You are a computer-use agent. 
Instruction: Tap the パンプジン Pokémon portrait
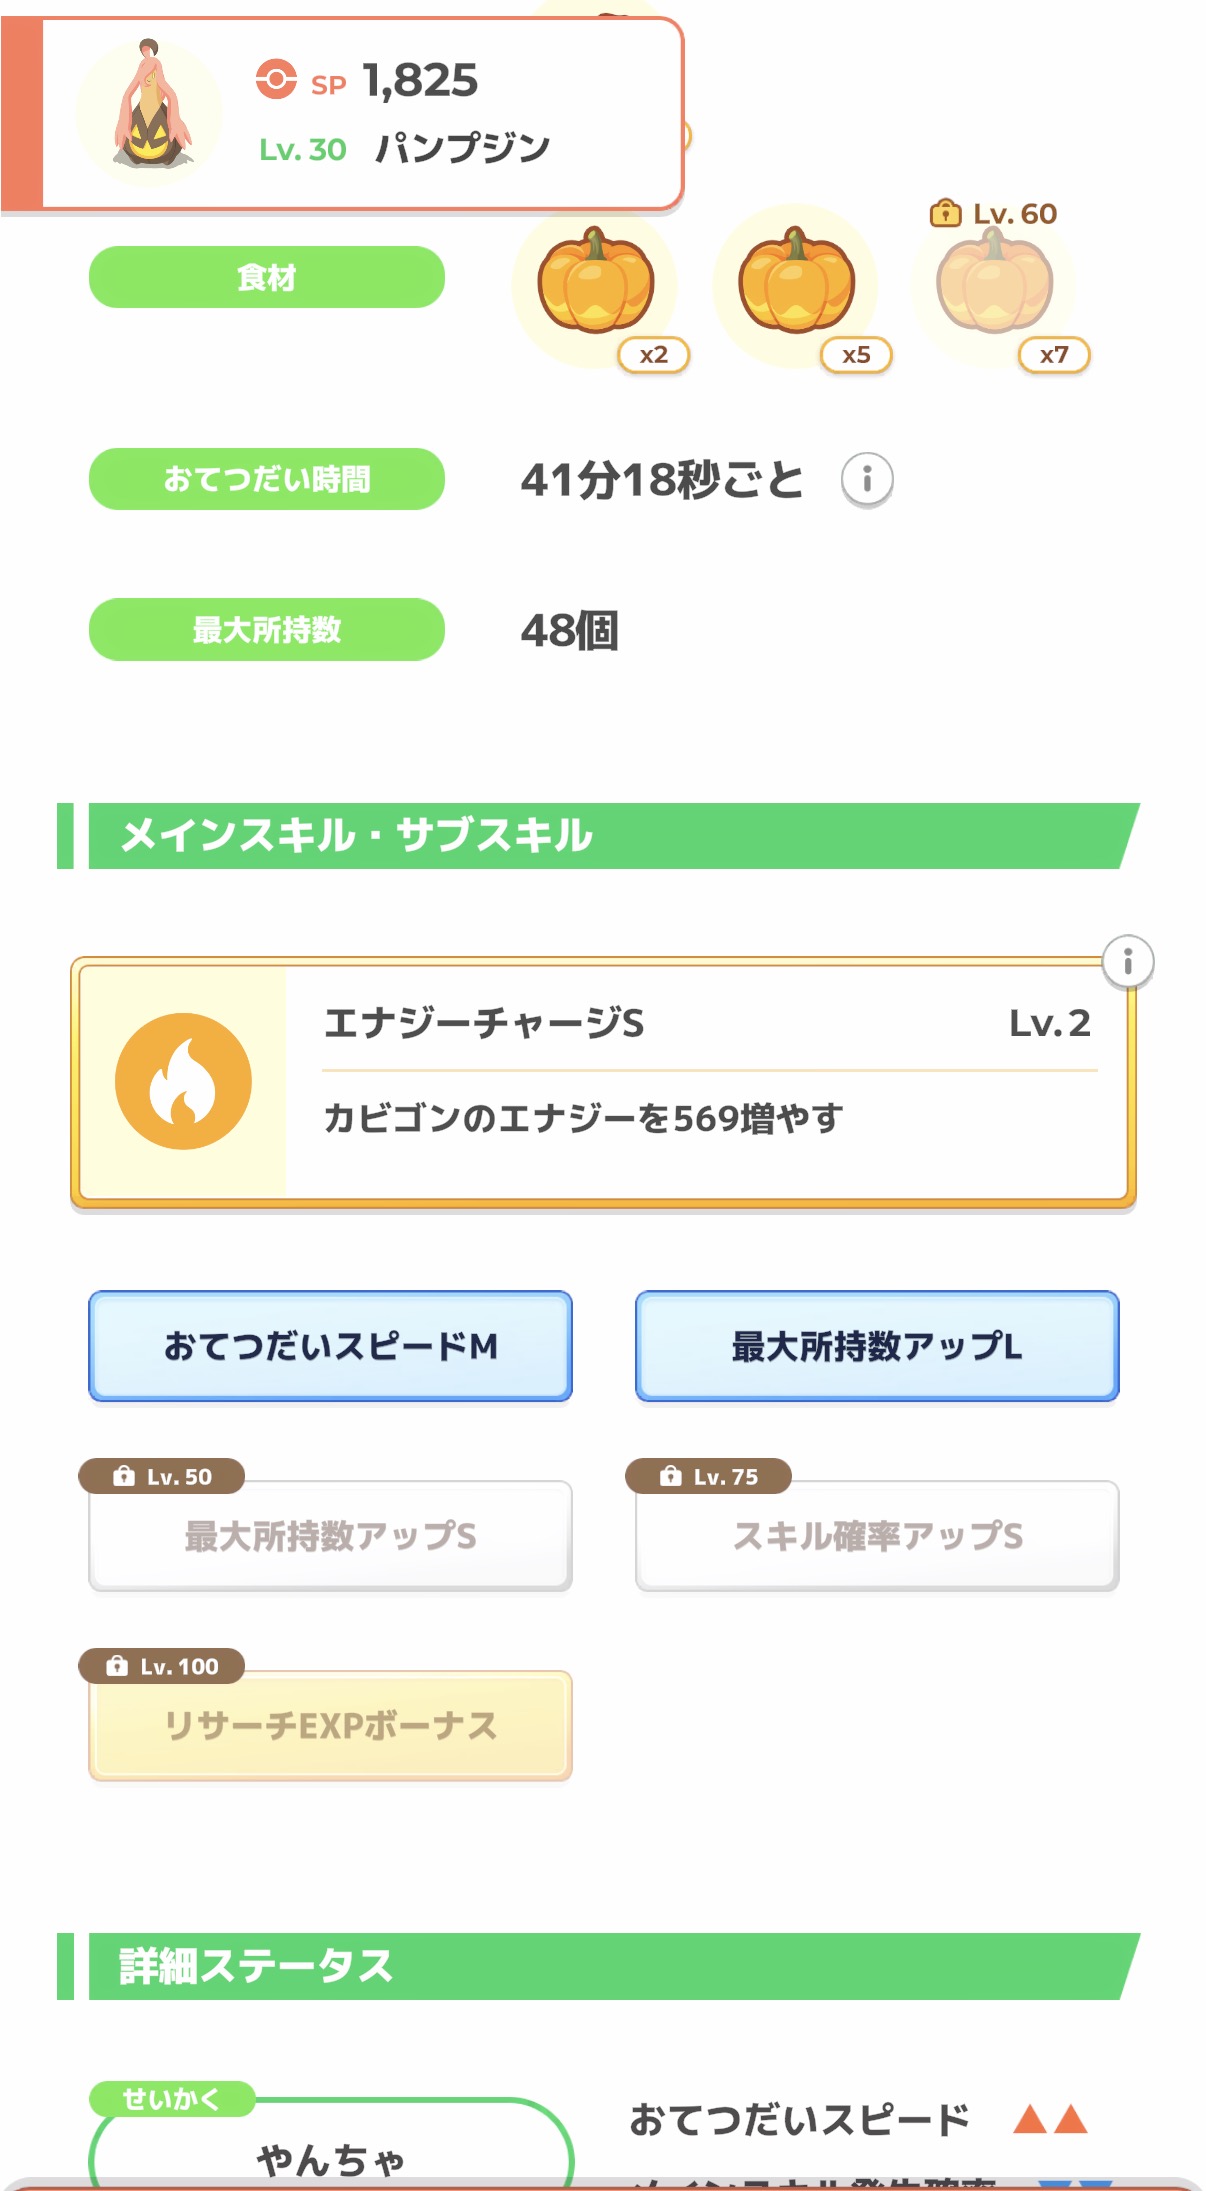150,110
